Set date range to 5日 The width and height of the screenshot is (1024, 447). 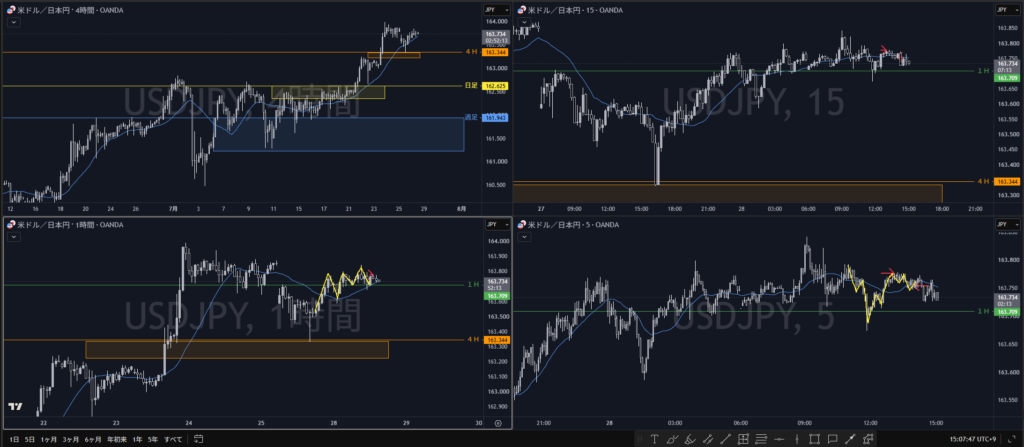(x=29, y=439)
